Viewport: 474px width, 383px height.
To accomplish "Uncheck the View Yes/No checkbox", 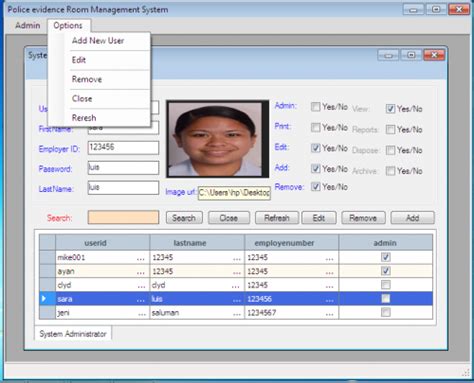I will (x=390, y=109).
